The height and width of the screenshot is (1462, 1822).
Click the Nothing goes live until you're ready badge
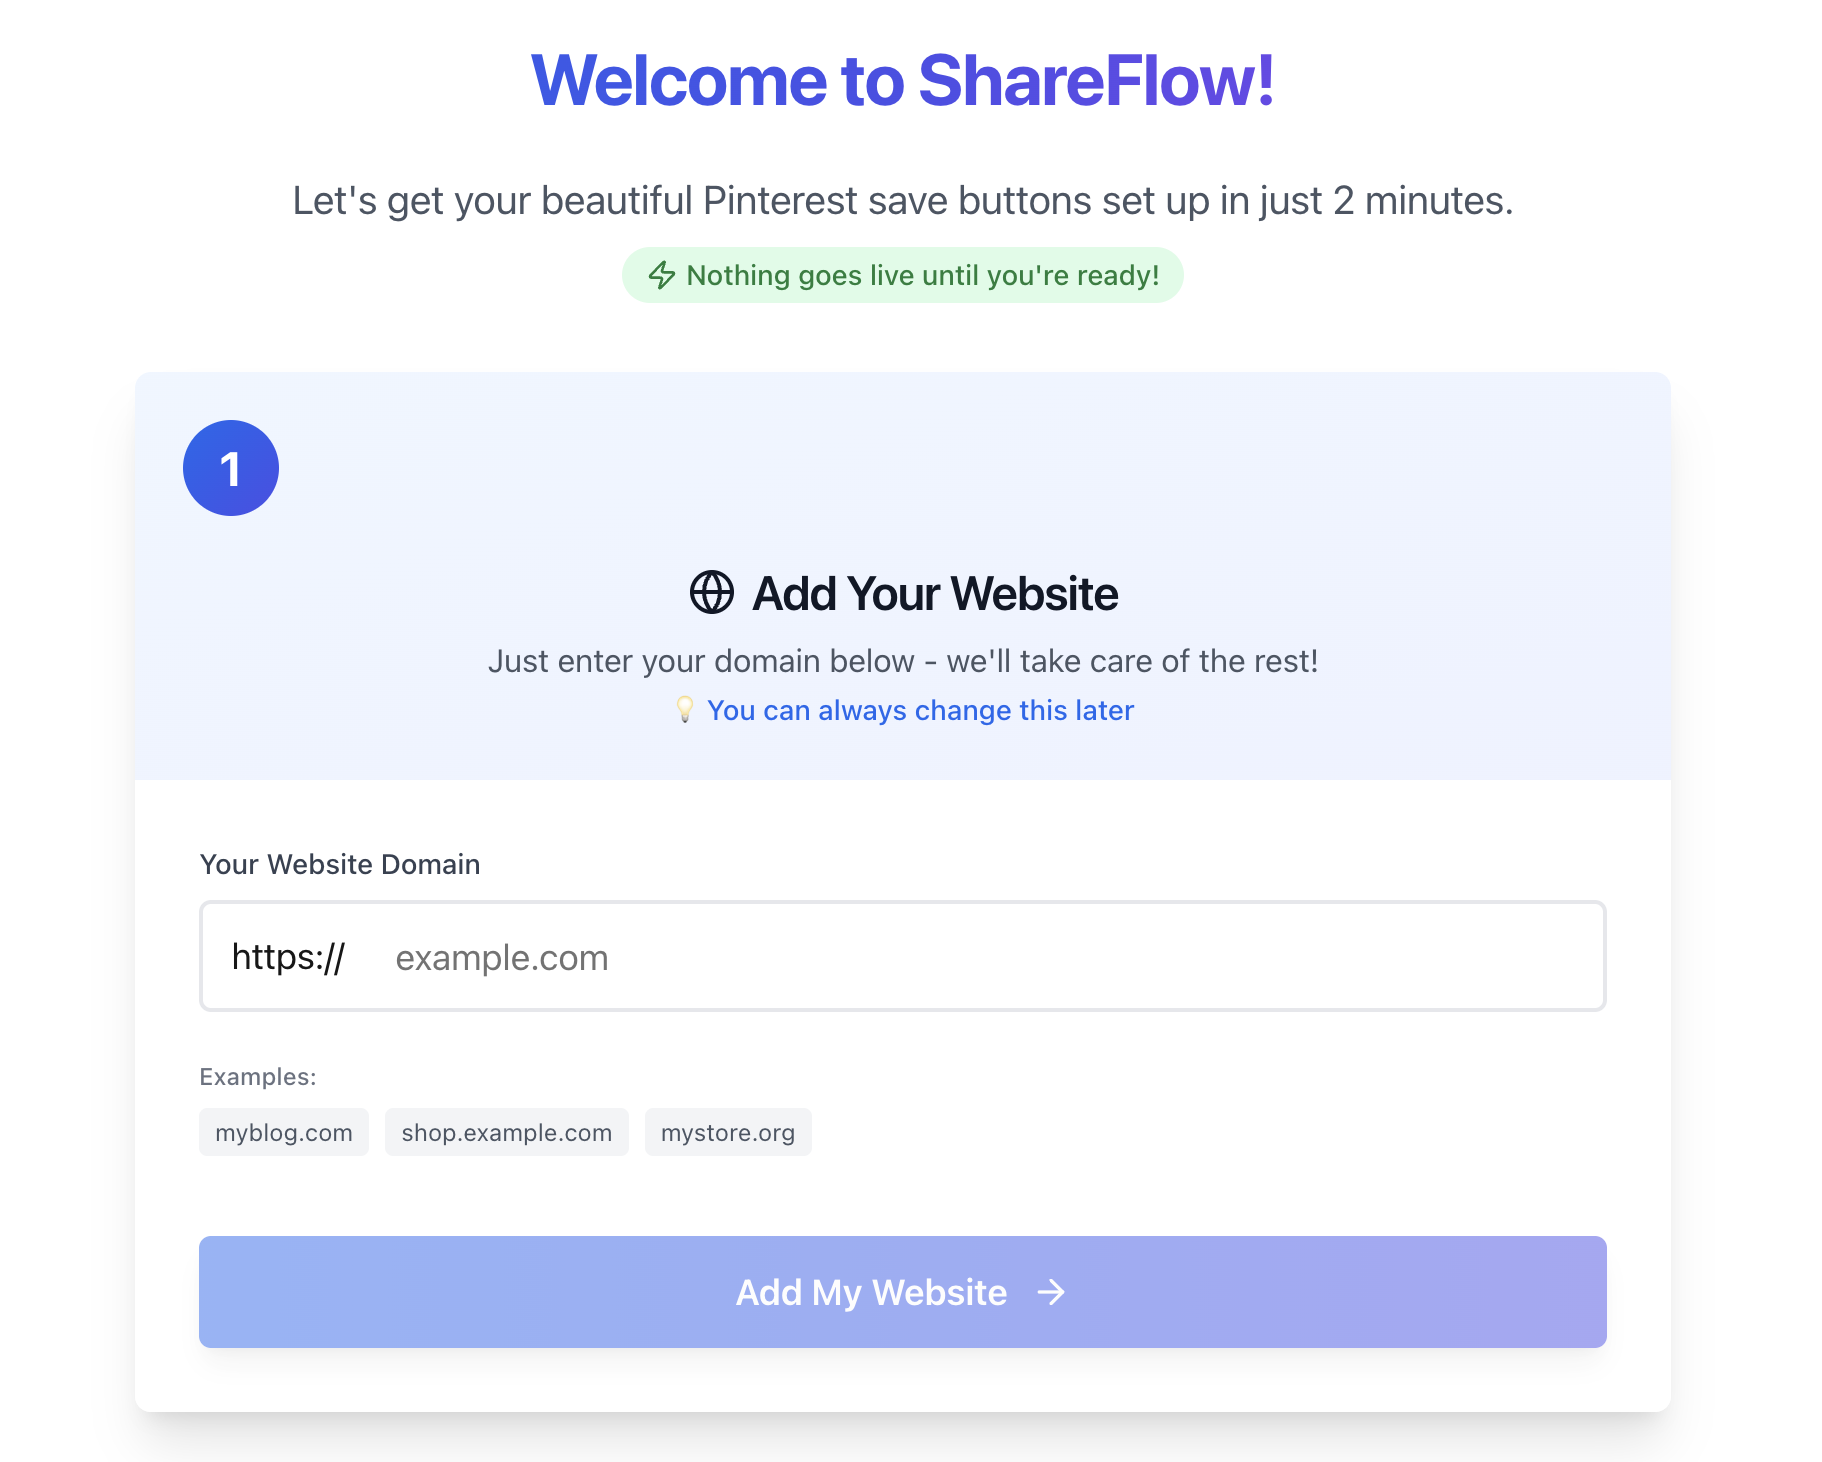pyautogui.click(x=903, y=274)
